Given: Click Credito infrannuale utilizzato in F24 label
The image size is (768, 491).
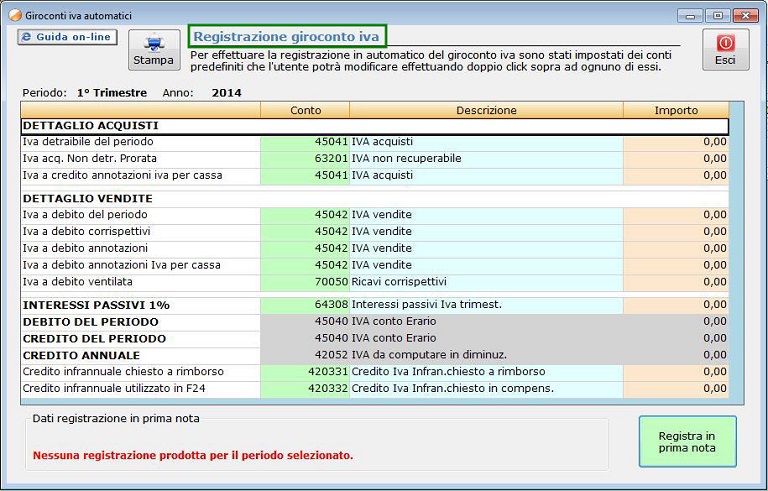Looking at the screenshot, I should tap(114, 389).
